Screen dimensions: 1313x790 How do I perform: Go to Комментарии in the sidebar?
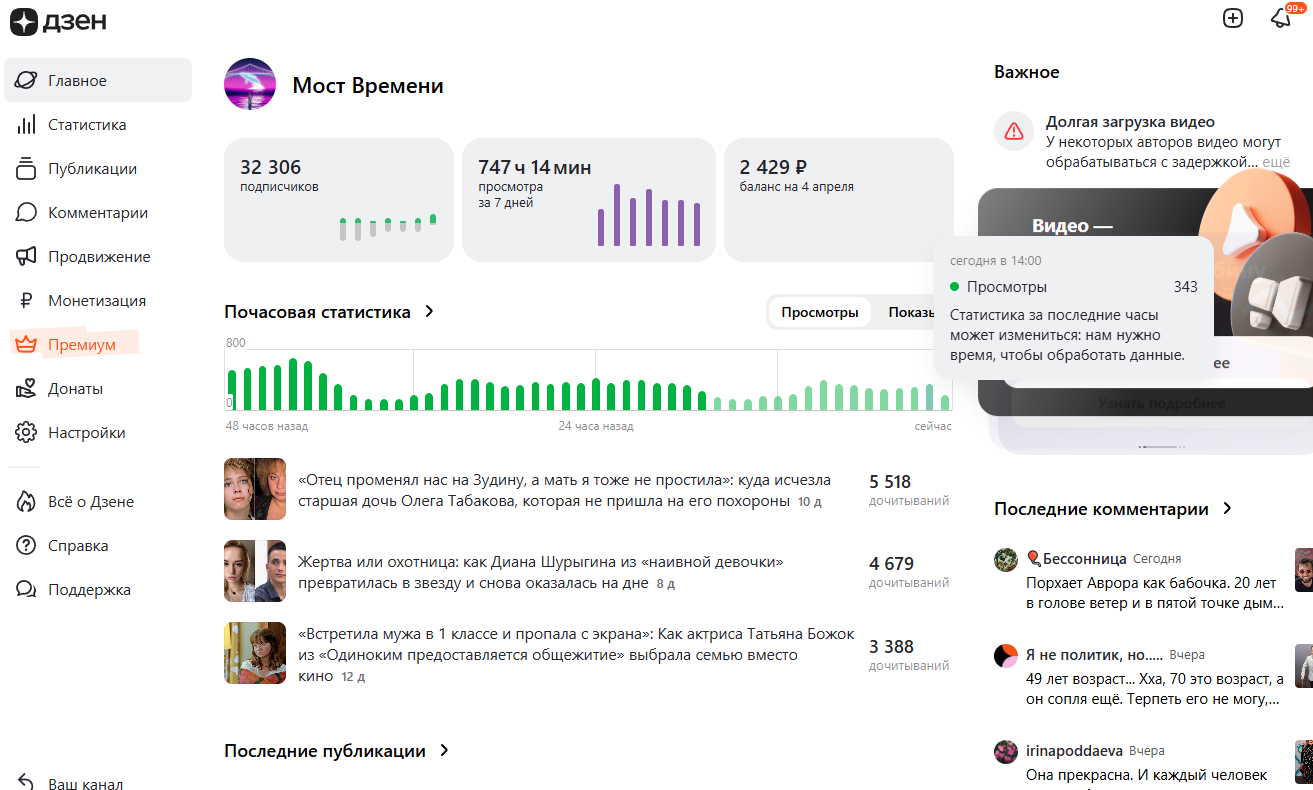click(x=98, y=213)
